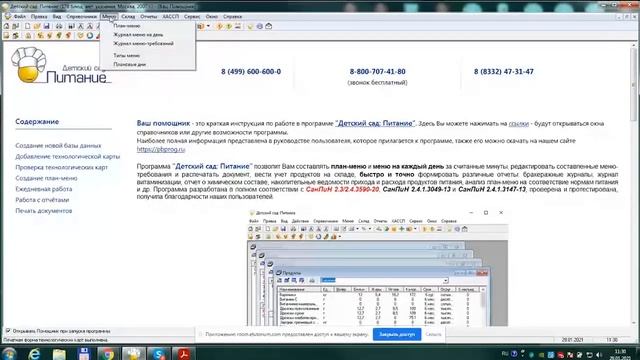This screenshot has width=640, height=360.
Task: Click the home icon in the top toolbar
Action: 7,26
